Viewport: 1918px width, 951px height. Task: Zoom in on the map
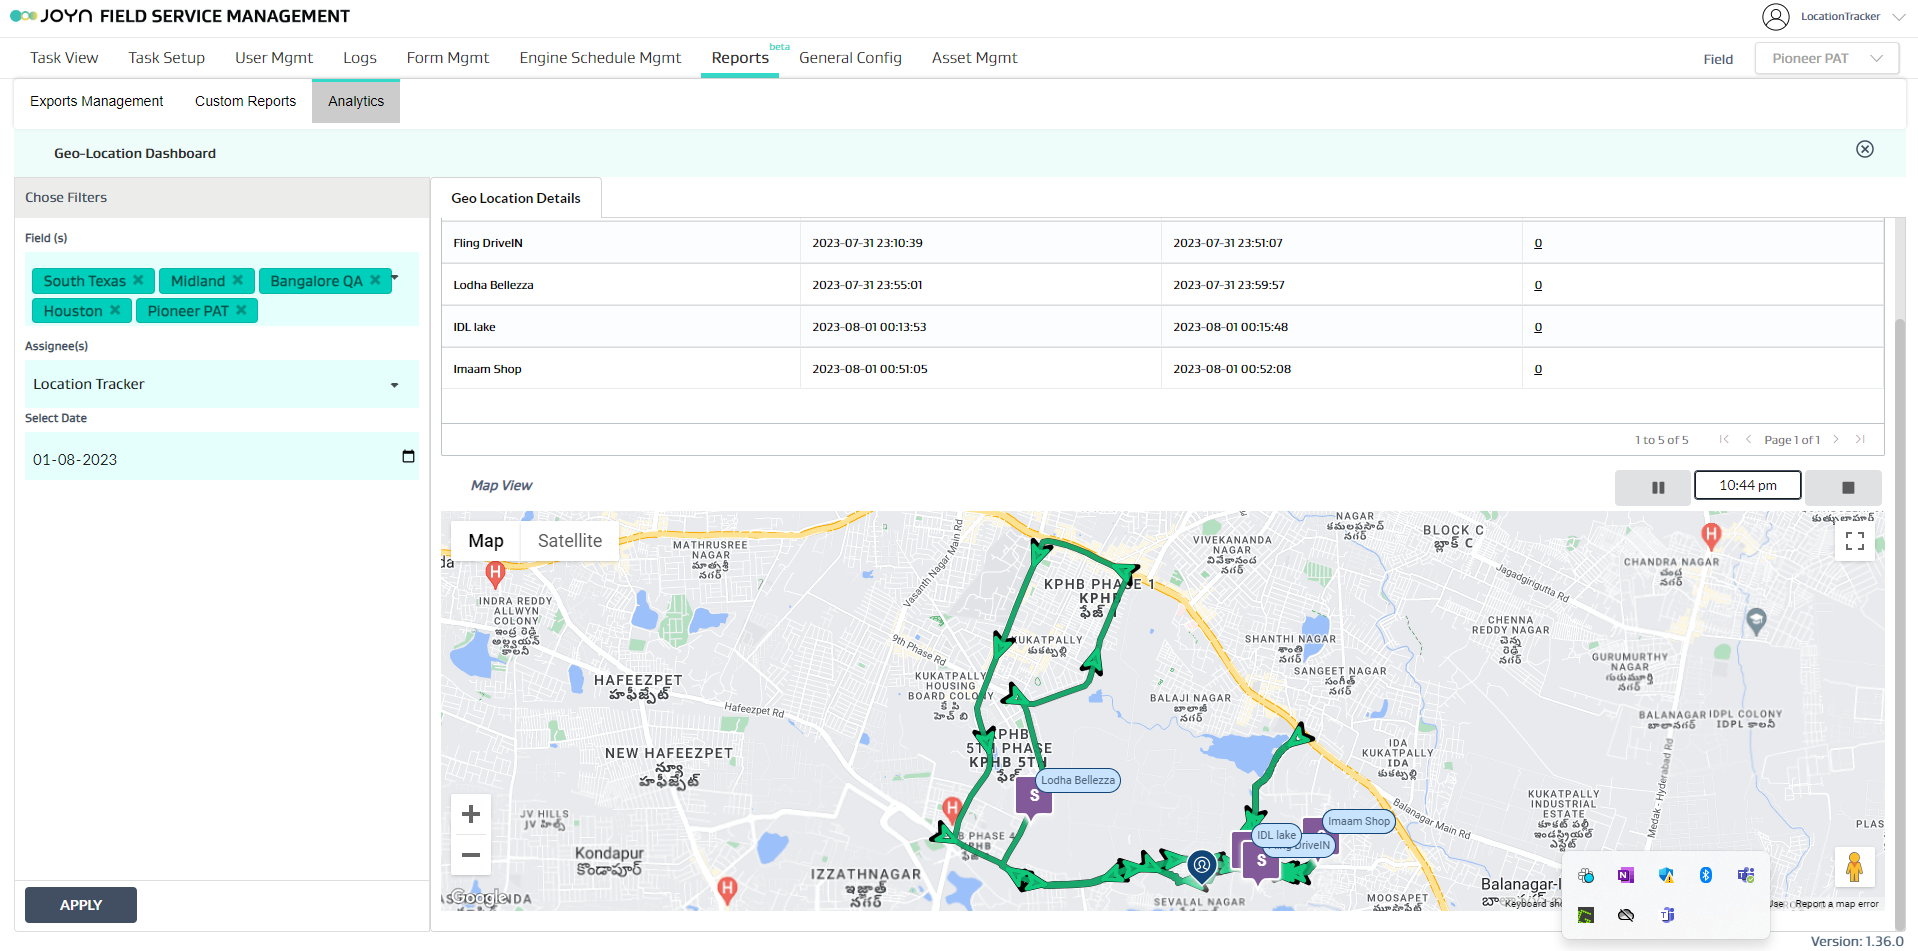tap(471, 815)
